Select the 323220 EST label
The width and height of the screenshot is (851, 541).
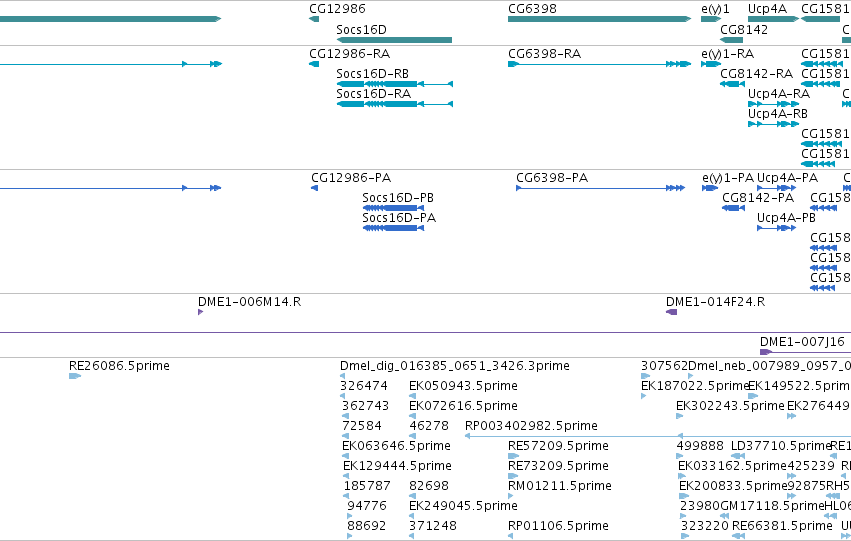click(x=704, y=526)
